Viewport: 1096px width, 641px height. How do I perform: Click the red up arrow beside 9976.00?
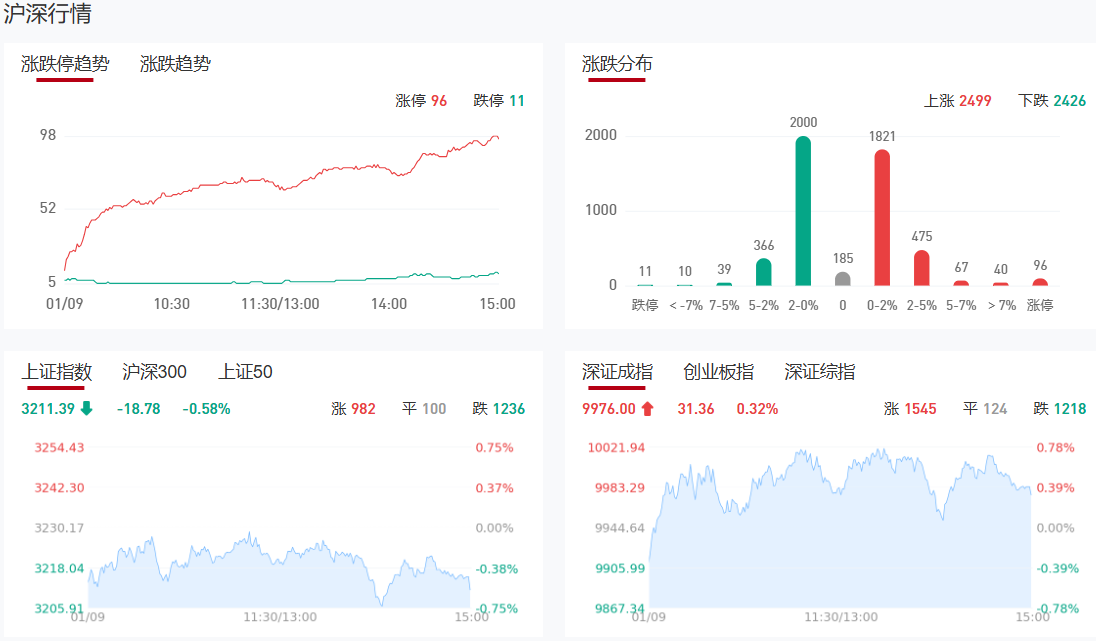pos(647,408)
